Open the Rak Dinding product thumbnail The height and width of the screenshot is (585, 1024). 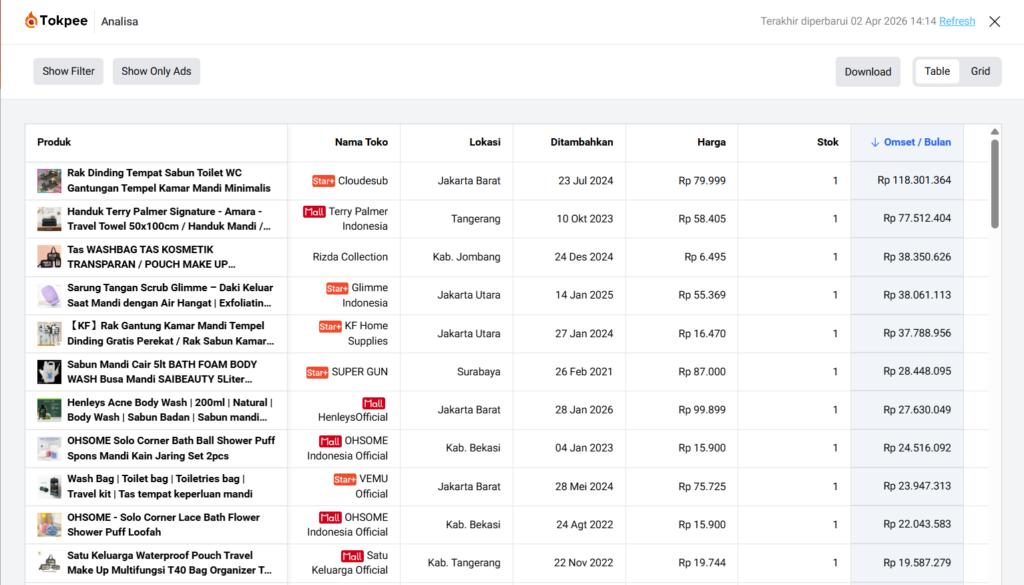point(49,181)
